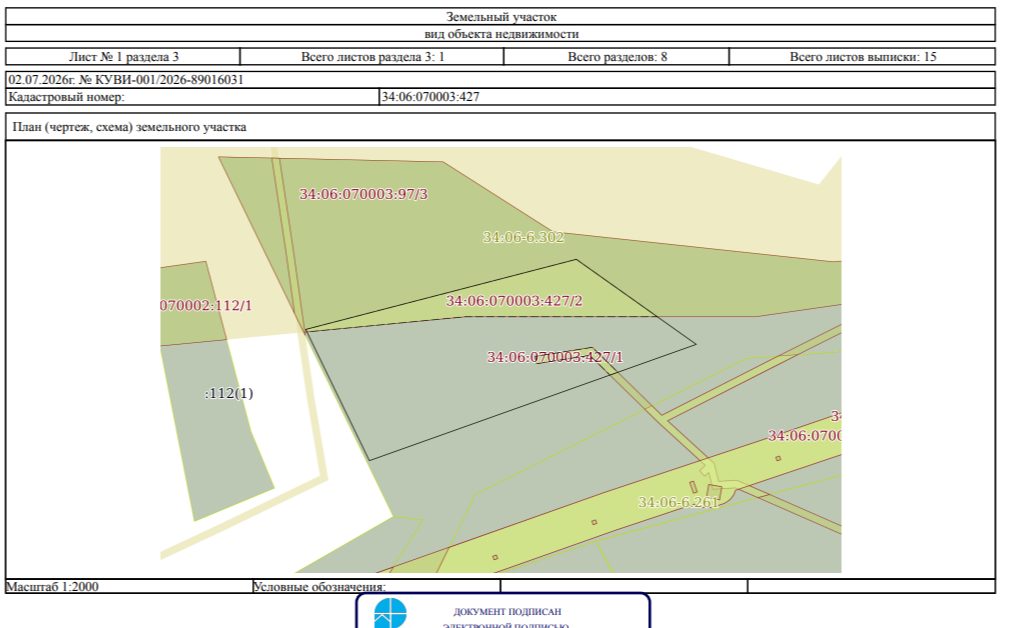Click the КУВИ-001/2026 request number line
This screenshot has width=1019, height=628.
(x=126, y=80)
